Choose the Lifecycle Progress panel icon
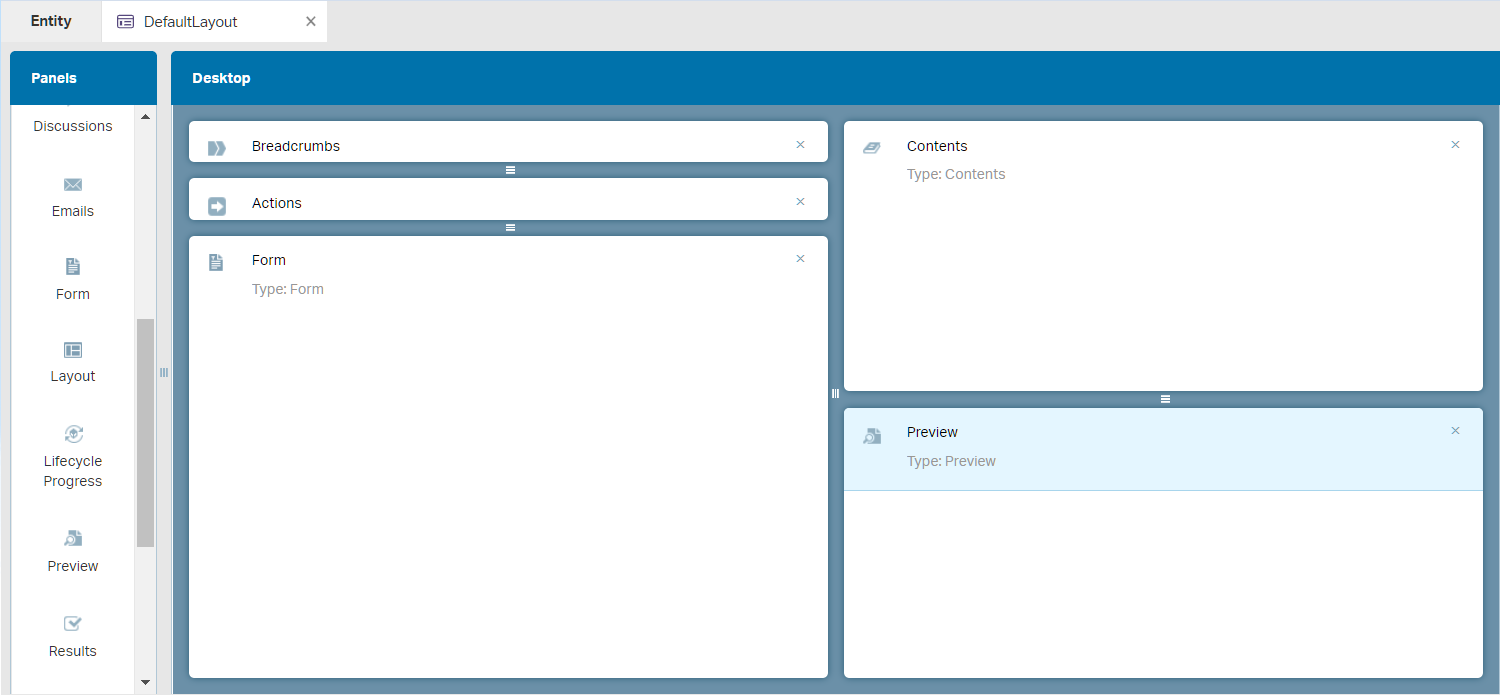 (73, 434)
